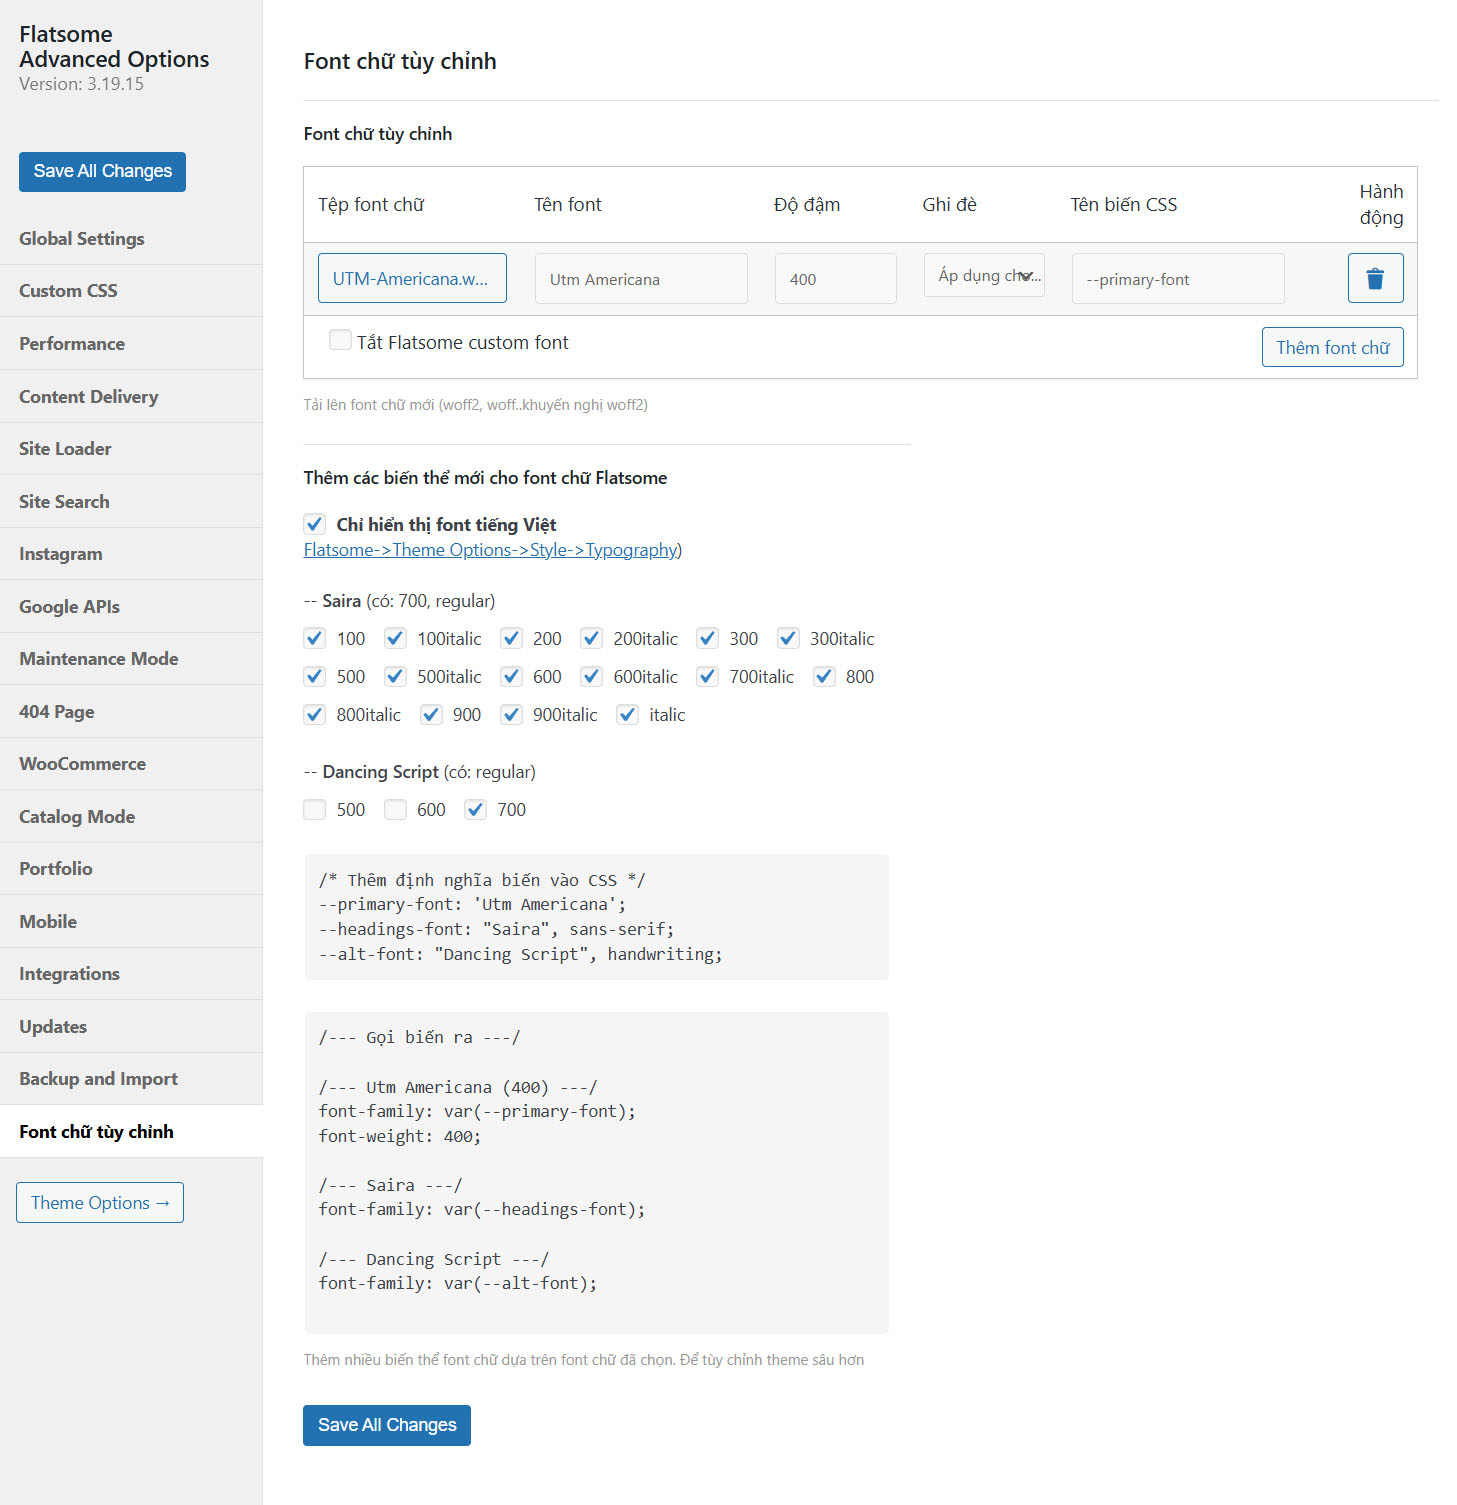Viewport: 1457px width, 1505px height.
Task: Open Mobile settings
Action: [131, 921]
